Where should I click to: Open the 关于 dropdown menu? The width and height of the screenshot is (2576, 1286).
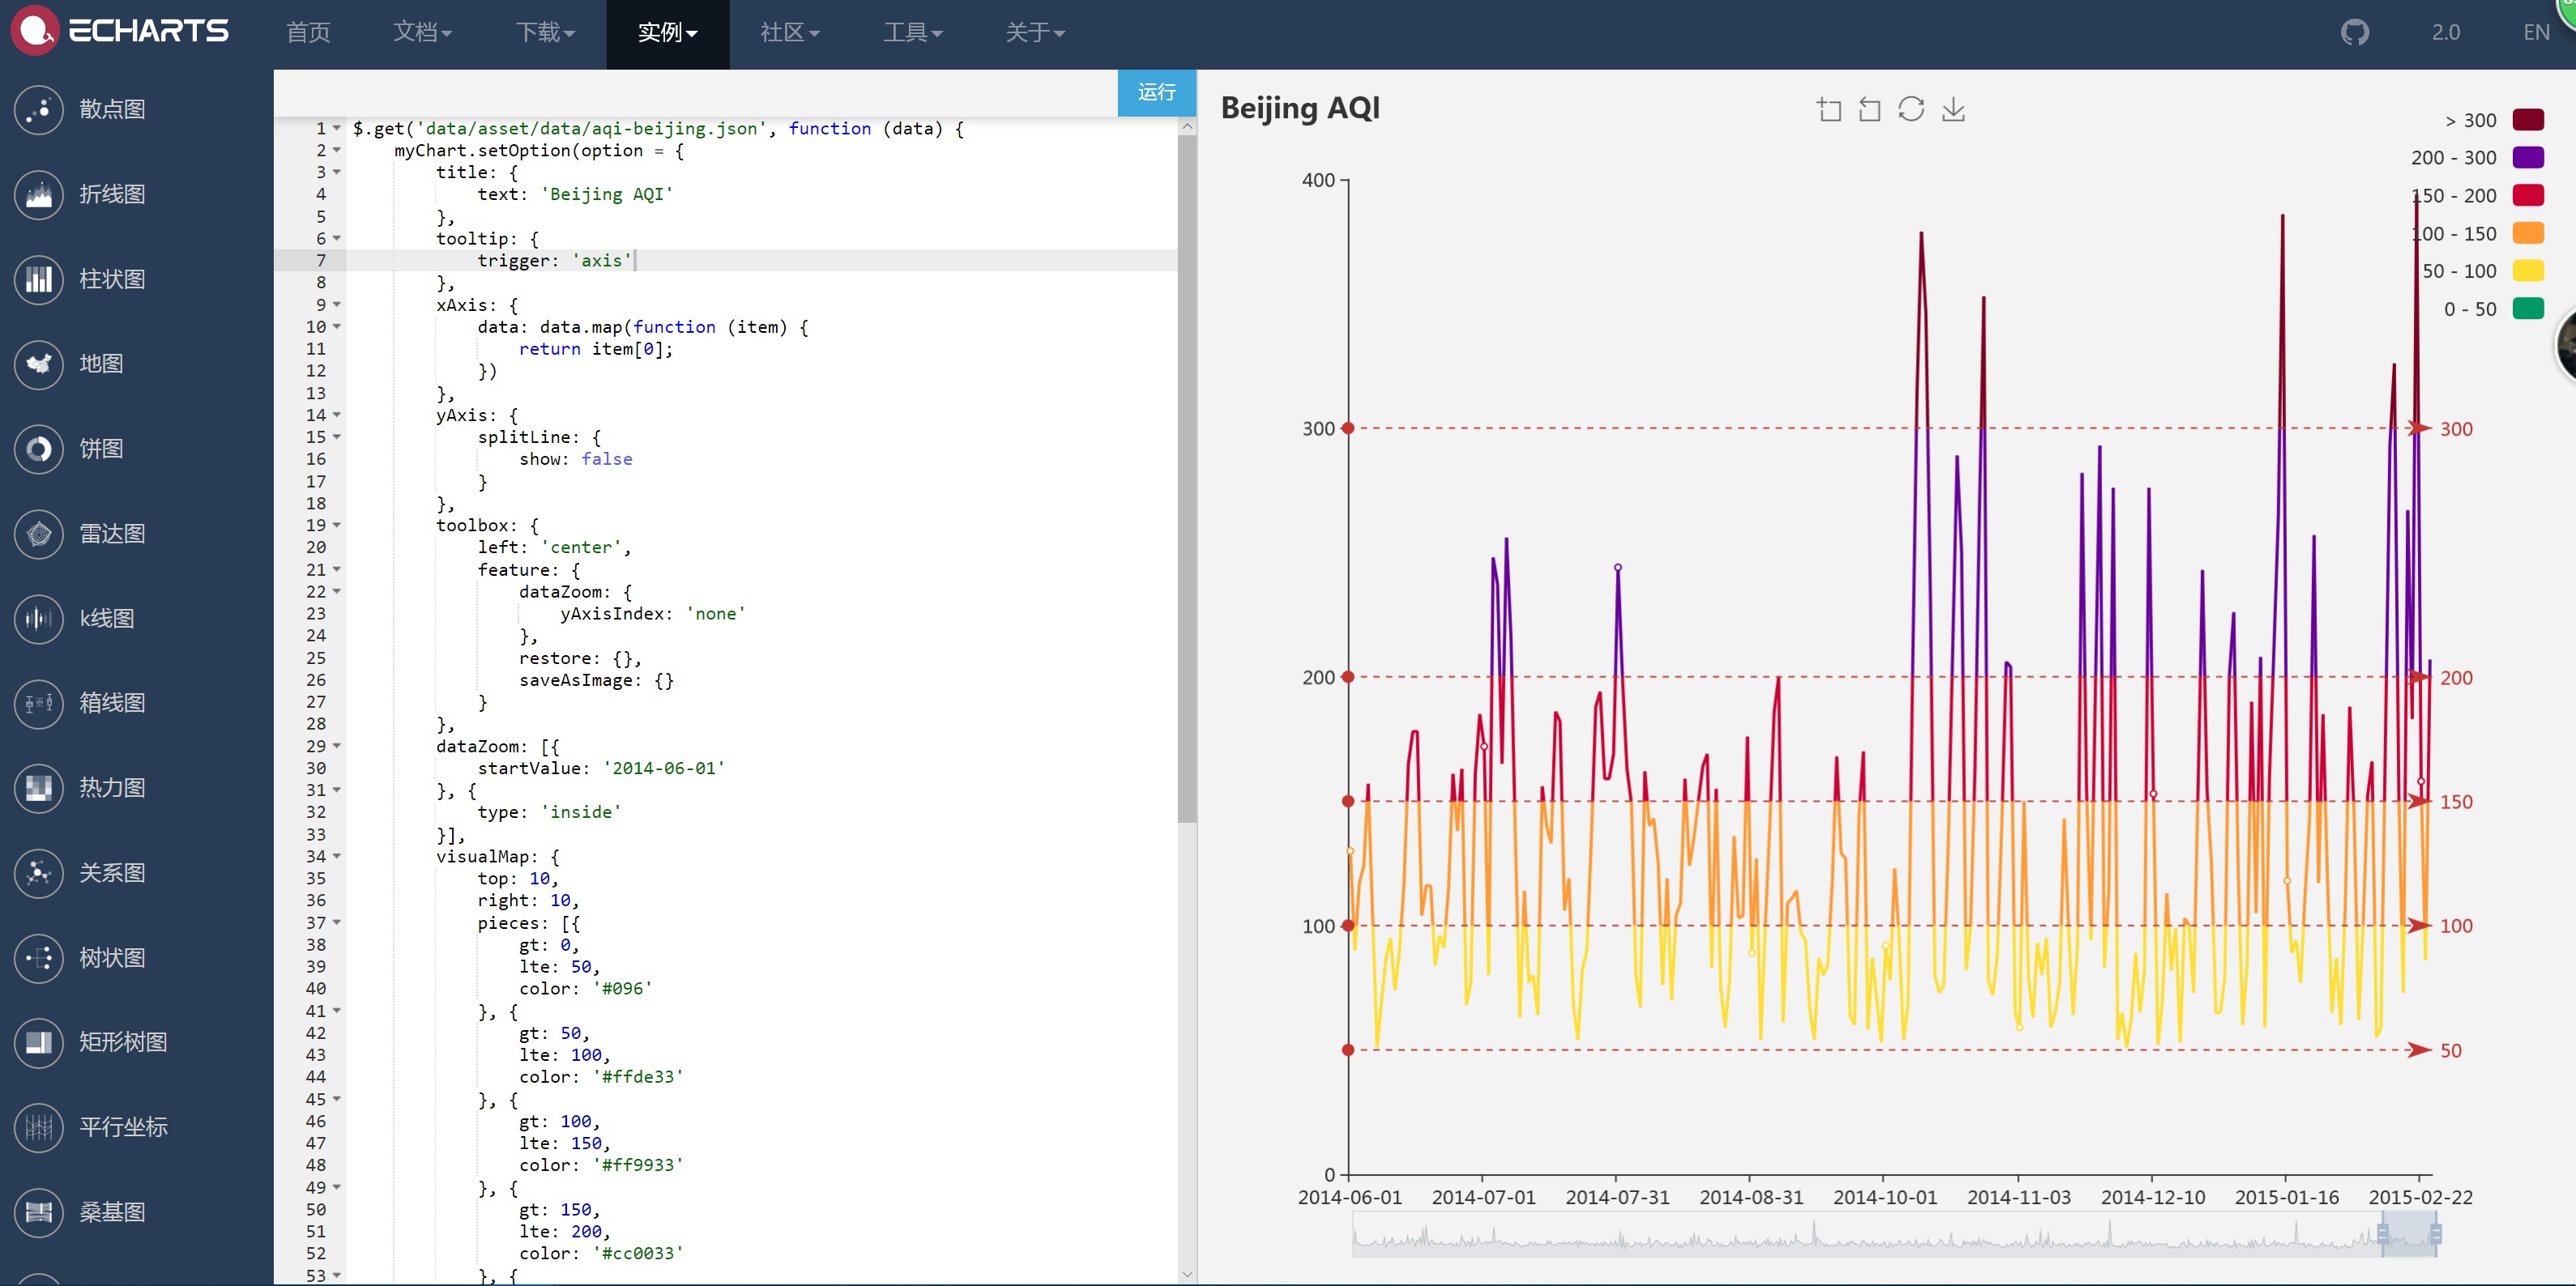click(1035, 33)
